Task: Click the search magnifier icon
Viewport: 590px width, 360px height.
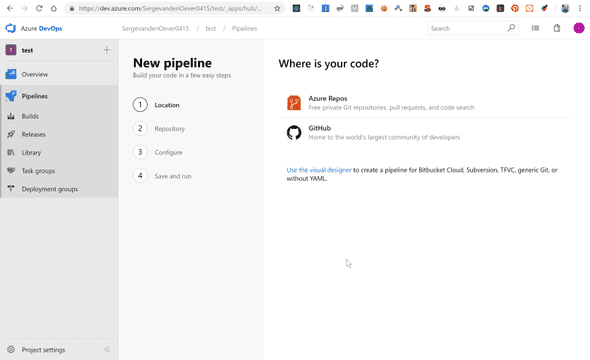Action: tap(511, 28)
